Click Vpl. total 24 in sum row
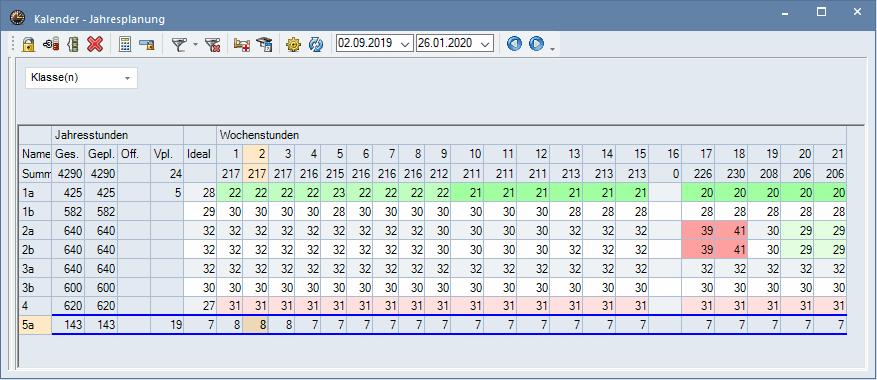Viewport: 877px width, 380px height. (167, 173)
